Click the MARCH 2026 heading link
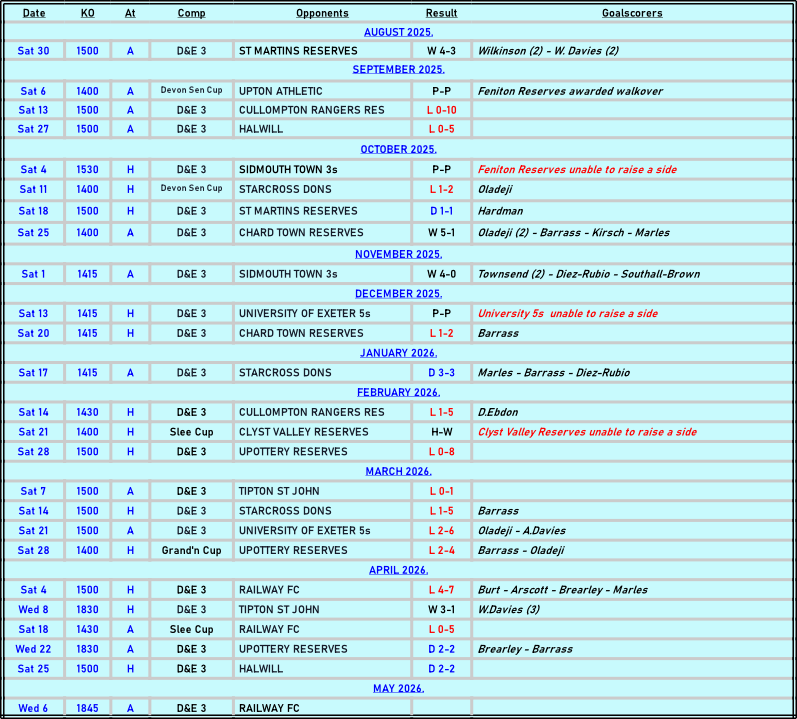The image size is (797, 719). 398,471
